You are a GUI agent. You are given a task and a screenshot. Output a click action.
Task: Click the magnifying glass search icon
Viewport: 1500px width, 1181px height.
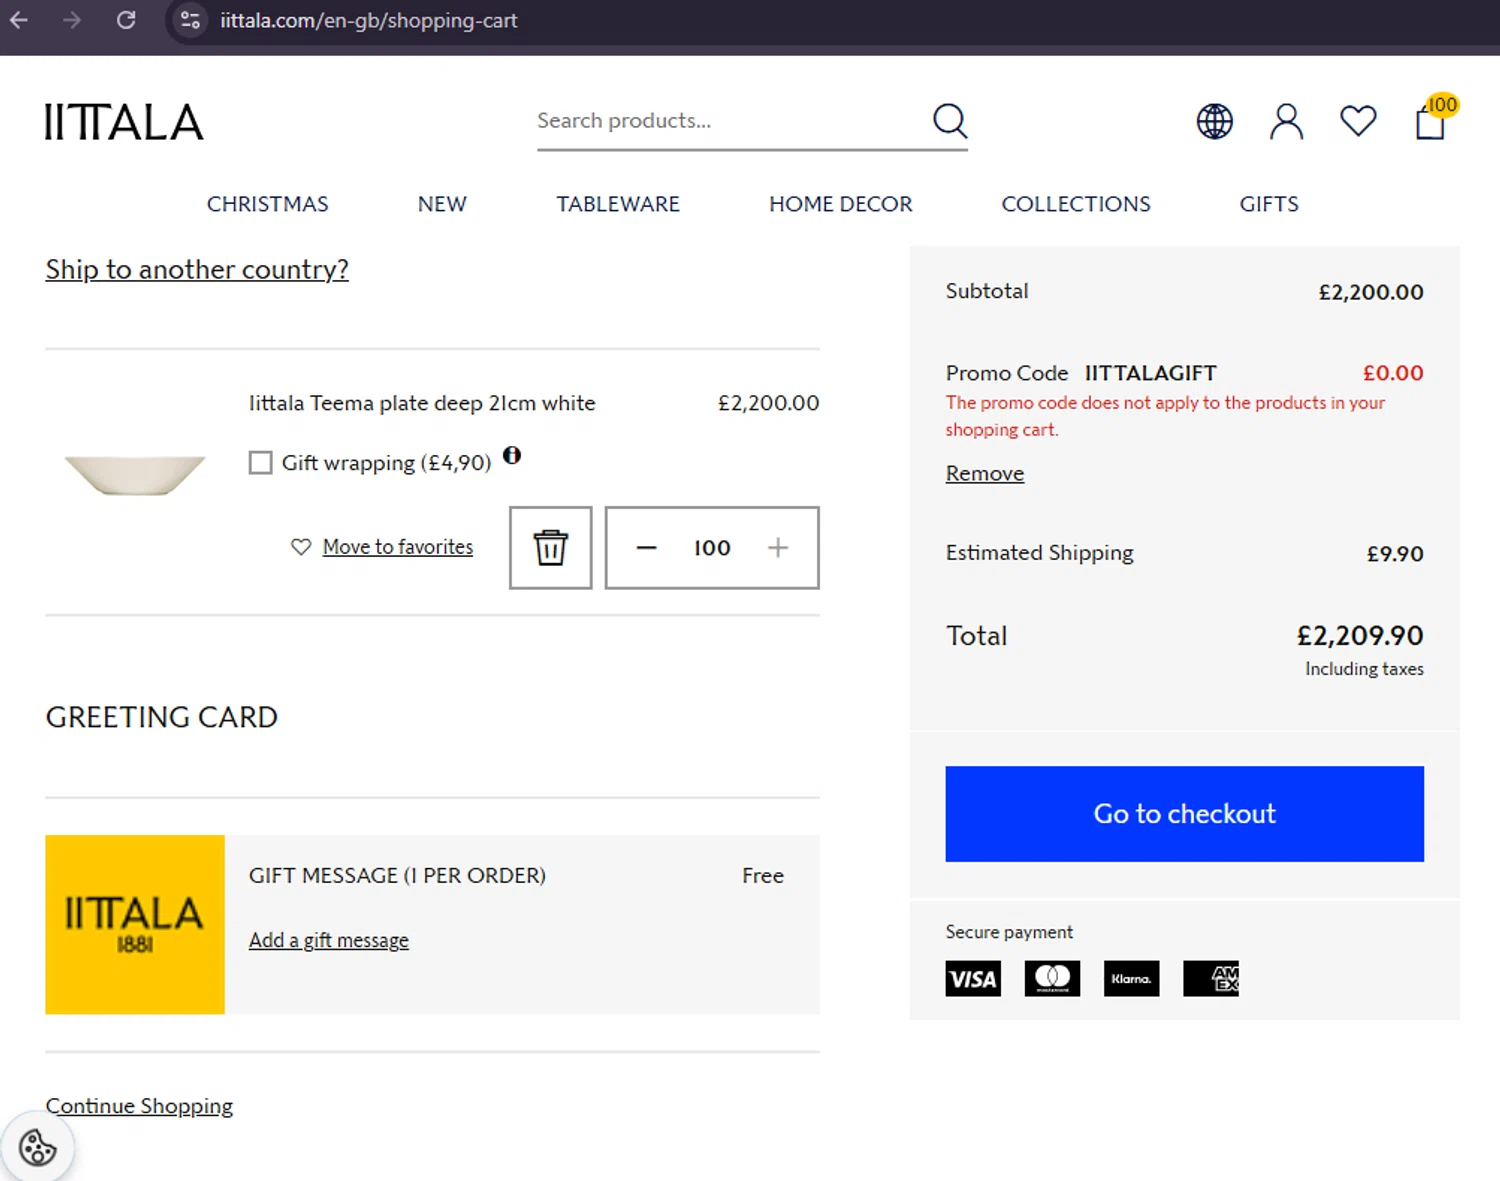pyautogui.click(x=950, y=121)
